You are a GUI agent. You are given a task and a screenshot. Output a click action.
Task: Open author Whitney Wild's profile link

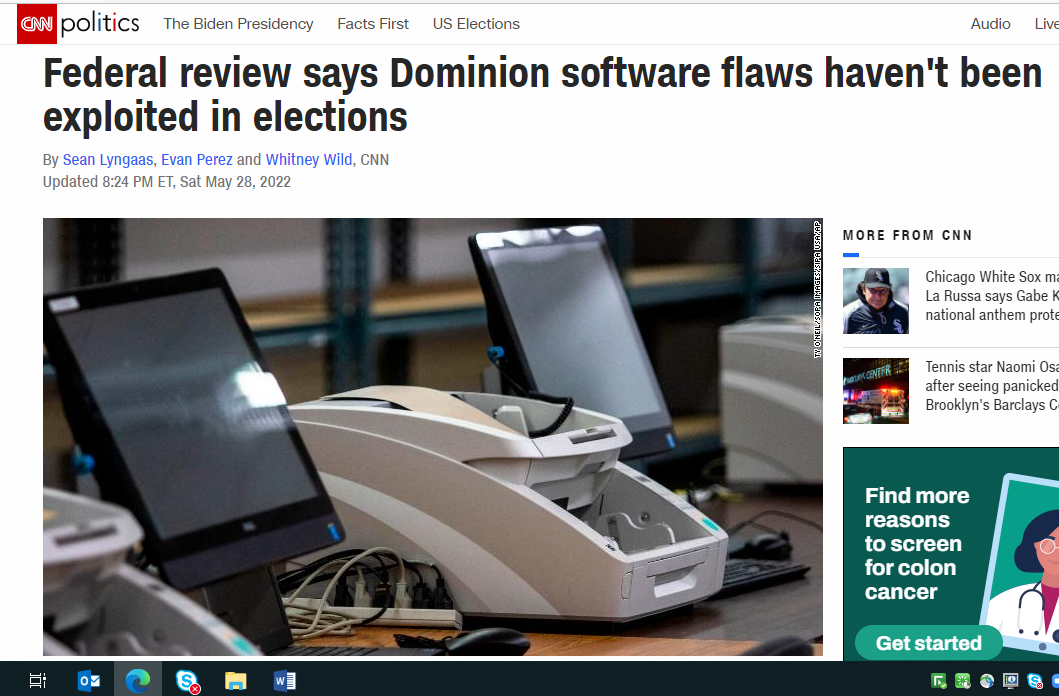[x=309, y=160]
